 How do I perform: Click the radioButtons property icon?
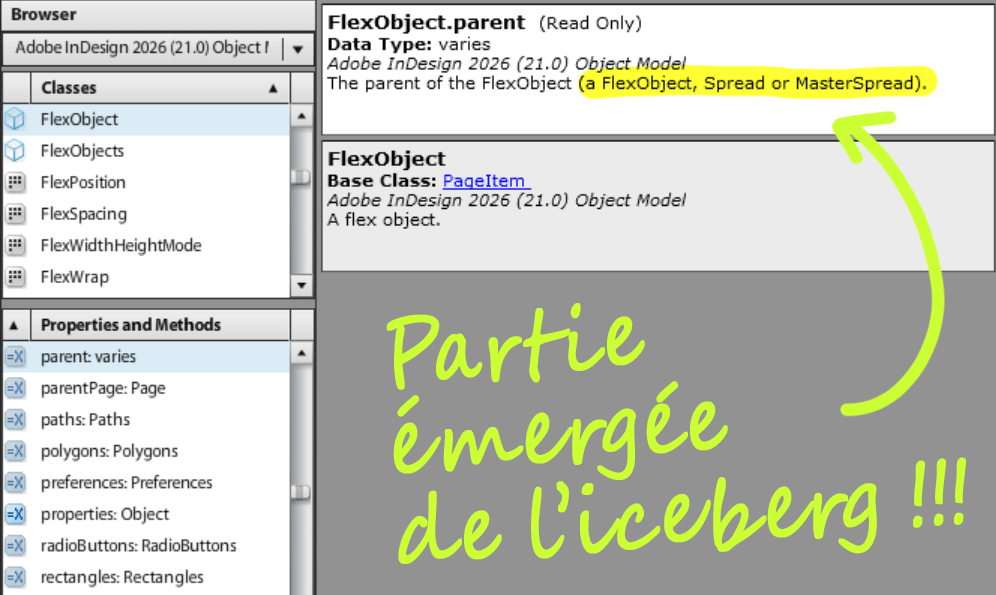click(x=15, y=546)
